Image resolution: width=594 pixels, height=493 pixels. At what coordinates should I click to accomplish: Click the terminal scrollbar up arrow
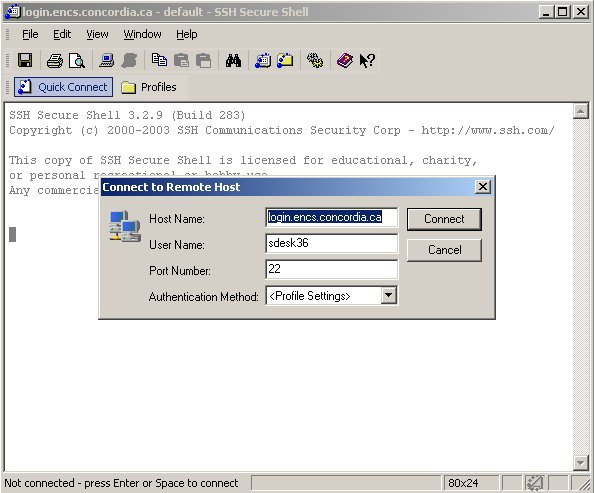pos(580,111)
